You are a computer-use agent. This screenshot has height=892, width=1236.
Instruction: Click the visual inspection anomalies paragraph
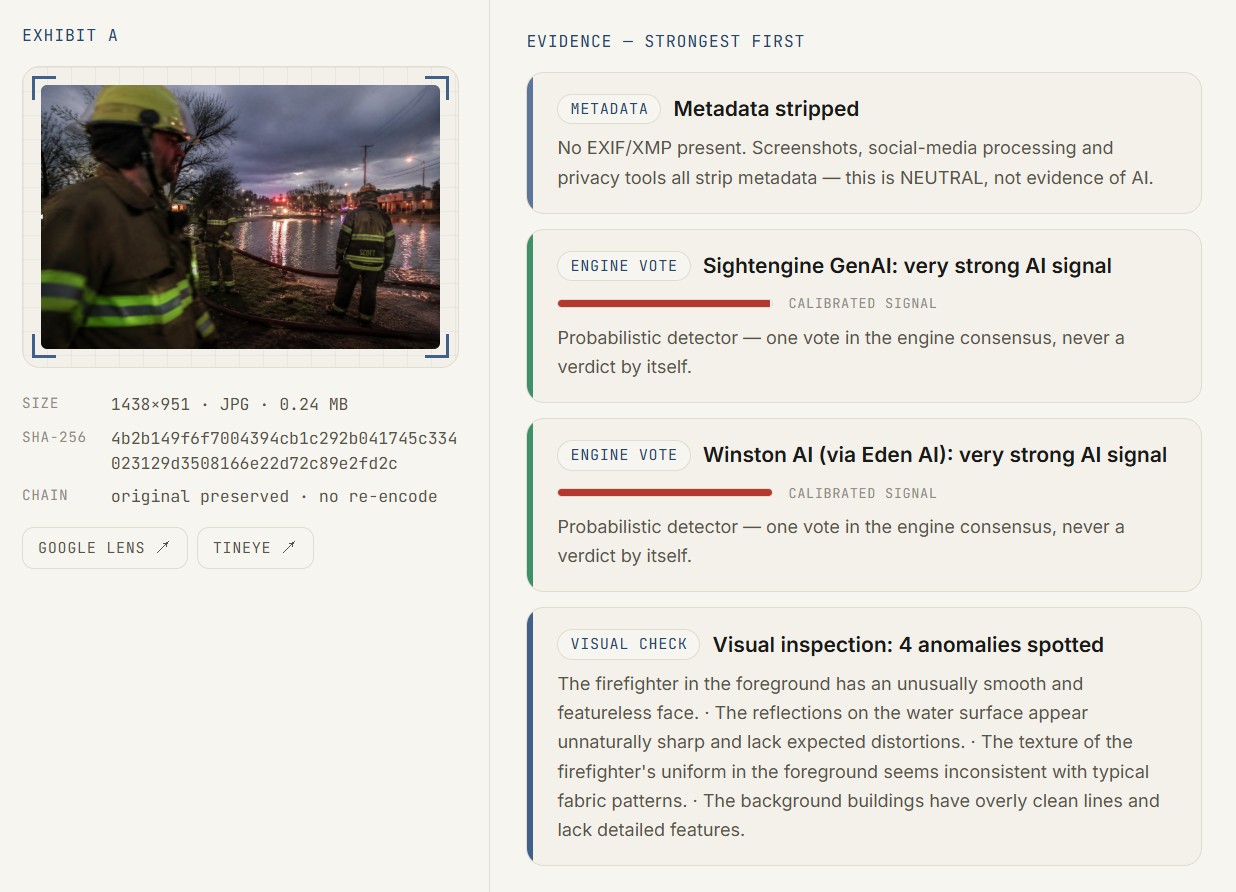(x=858, y=757)
